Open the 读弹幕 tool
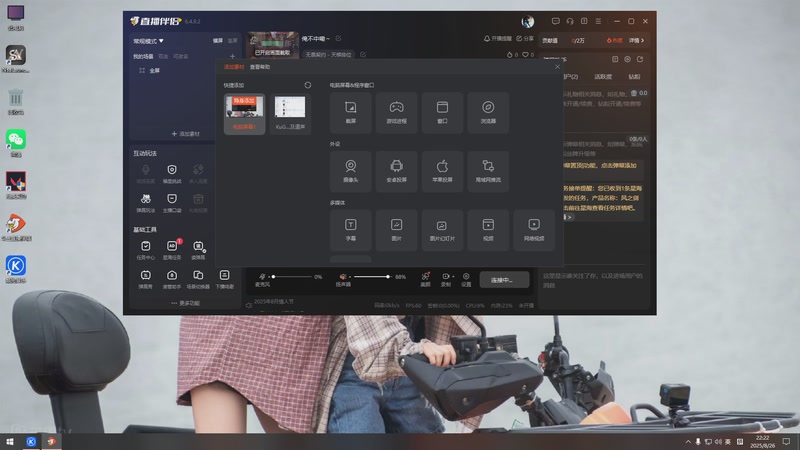The width and height of the screenshot is (800, 450). click(x=198, y=250)
